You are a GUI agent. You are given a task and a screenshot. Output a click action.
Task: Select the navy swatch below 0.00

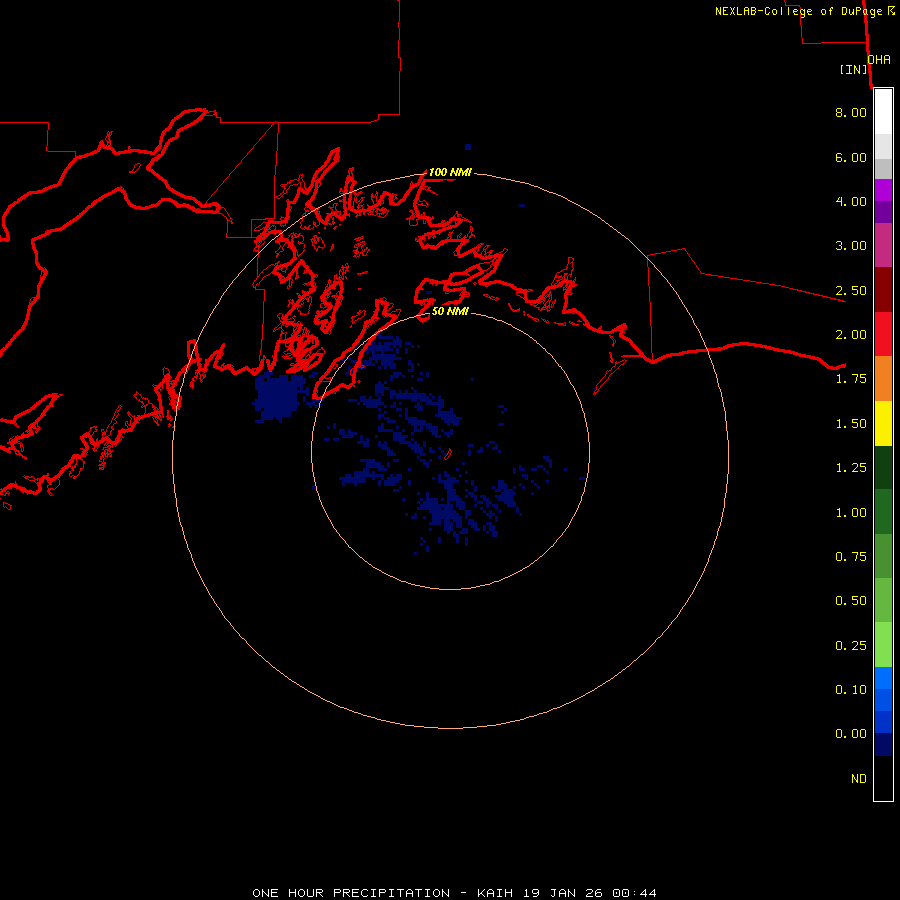883,745
